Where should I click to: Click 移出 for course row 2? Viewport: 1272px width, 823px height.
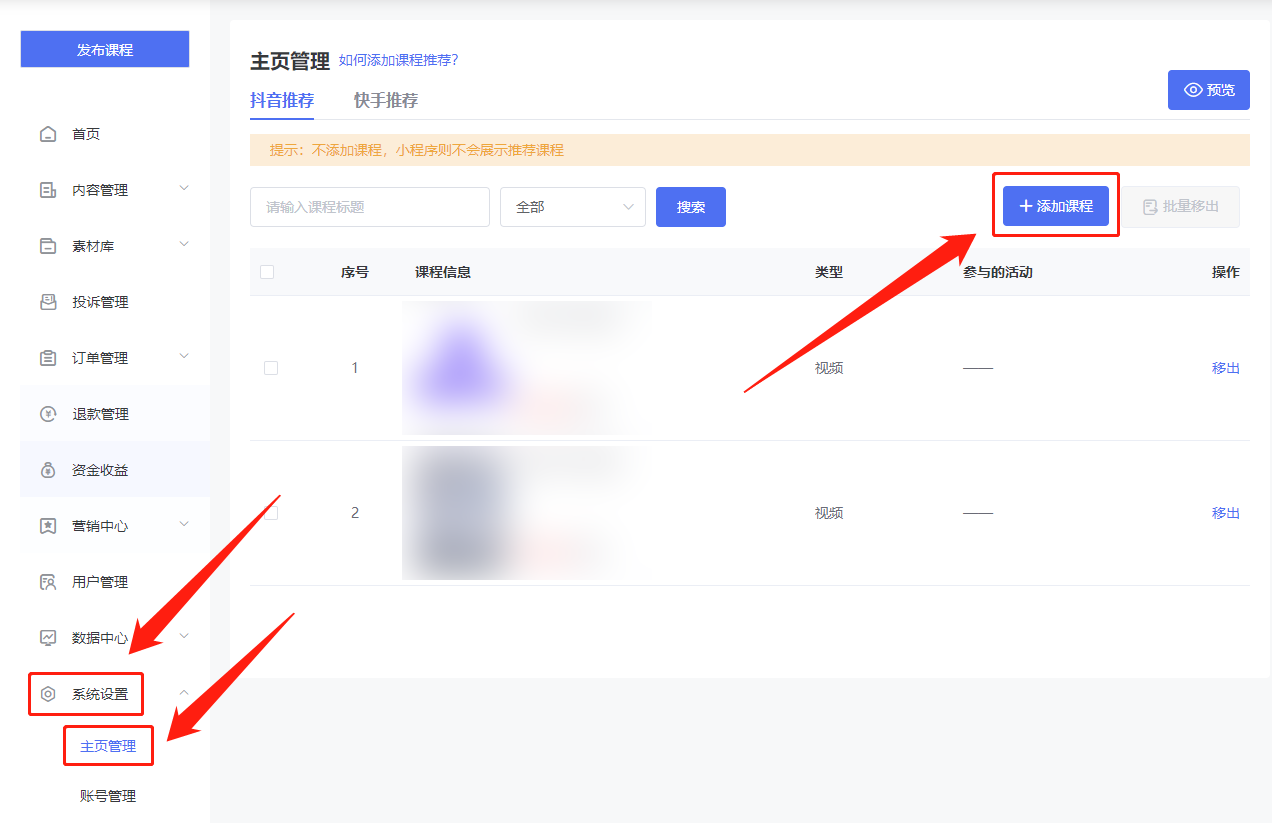[x=1226, y=513]
